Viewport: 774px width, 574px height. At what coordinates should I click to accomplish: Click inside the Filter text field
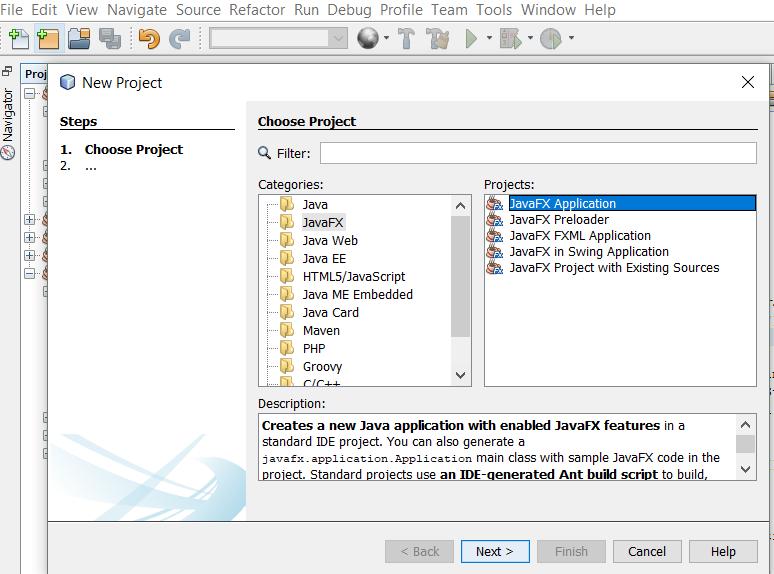coord(538,153)
